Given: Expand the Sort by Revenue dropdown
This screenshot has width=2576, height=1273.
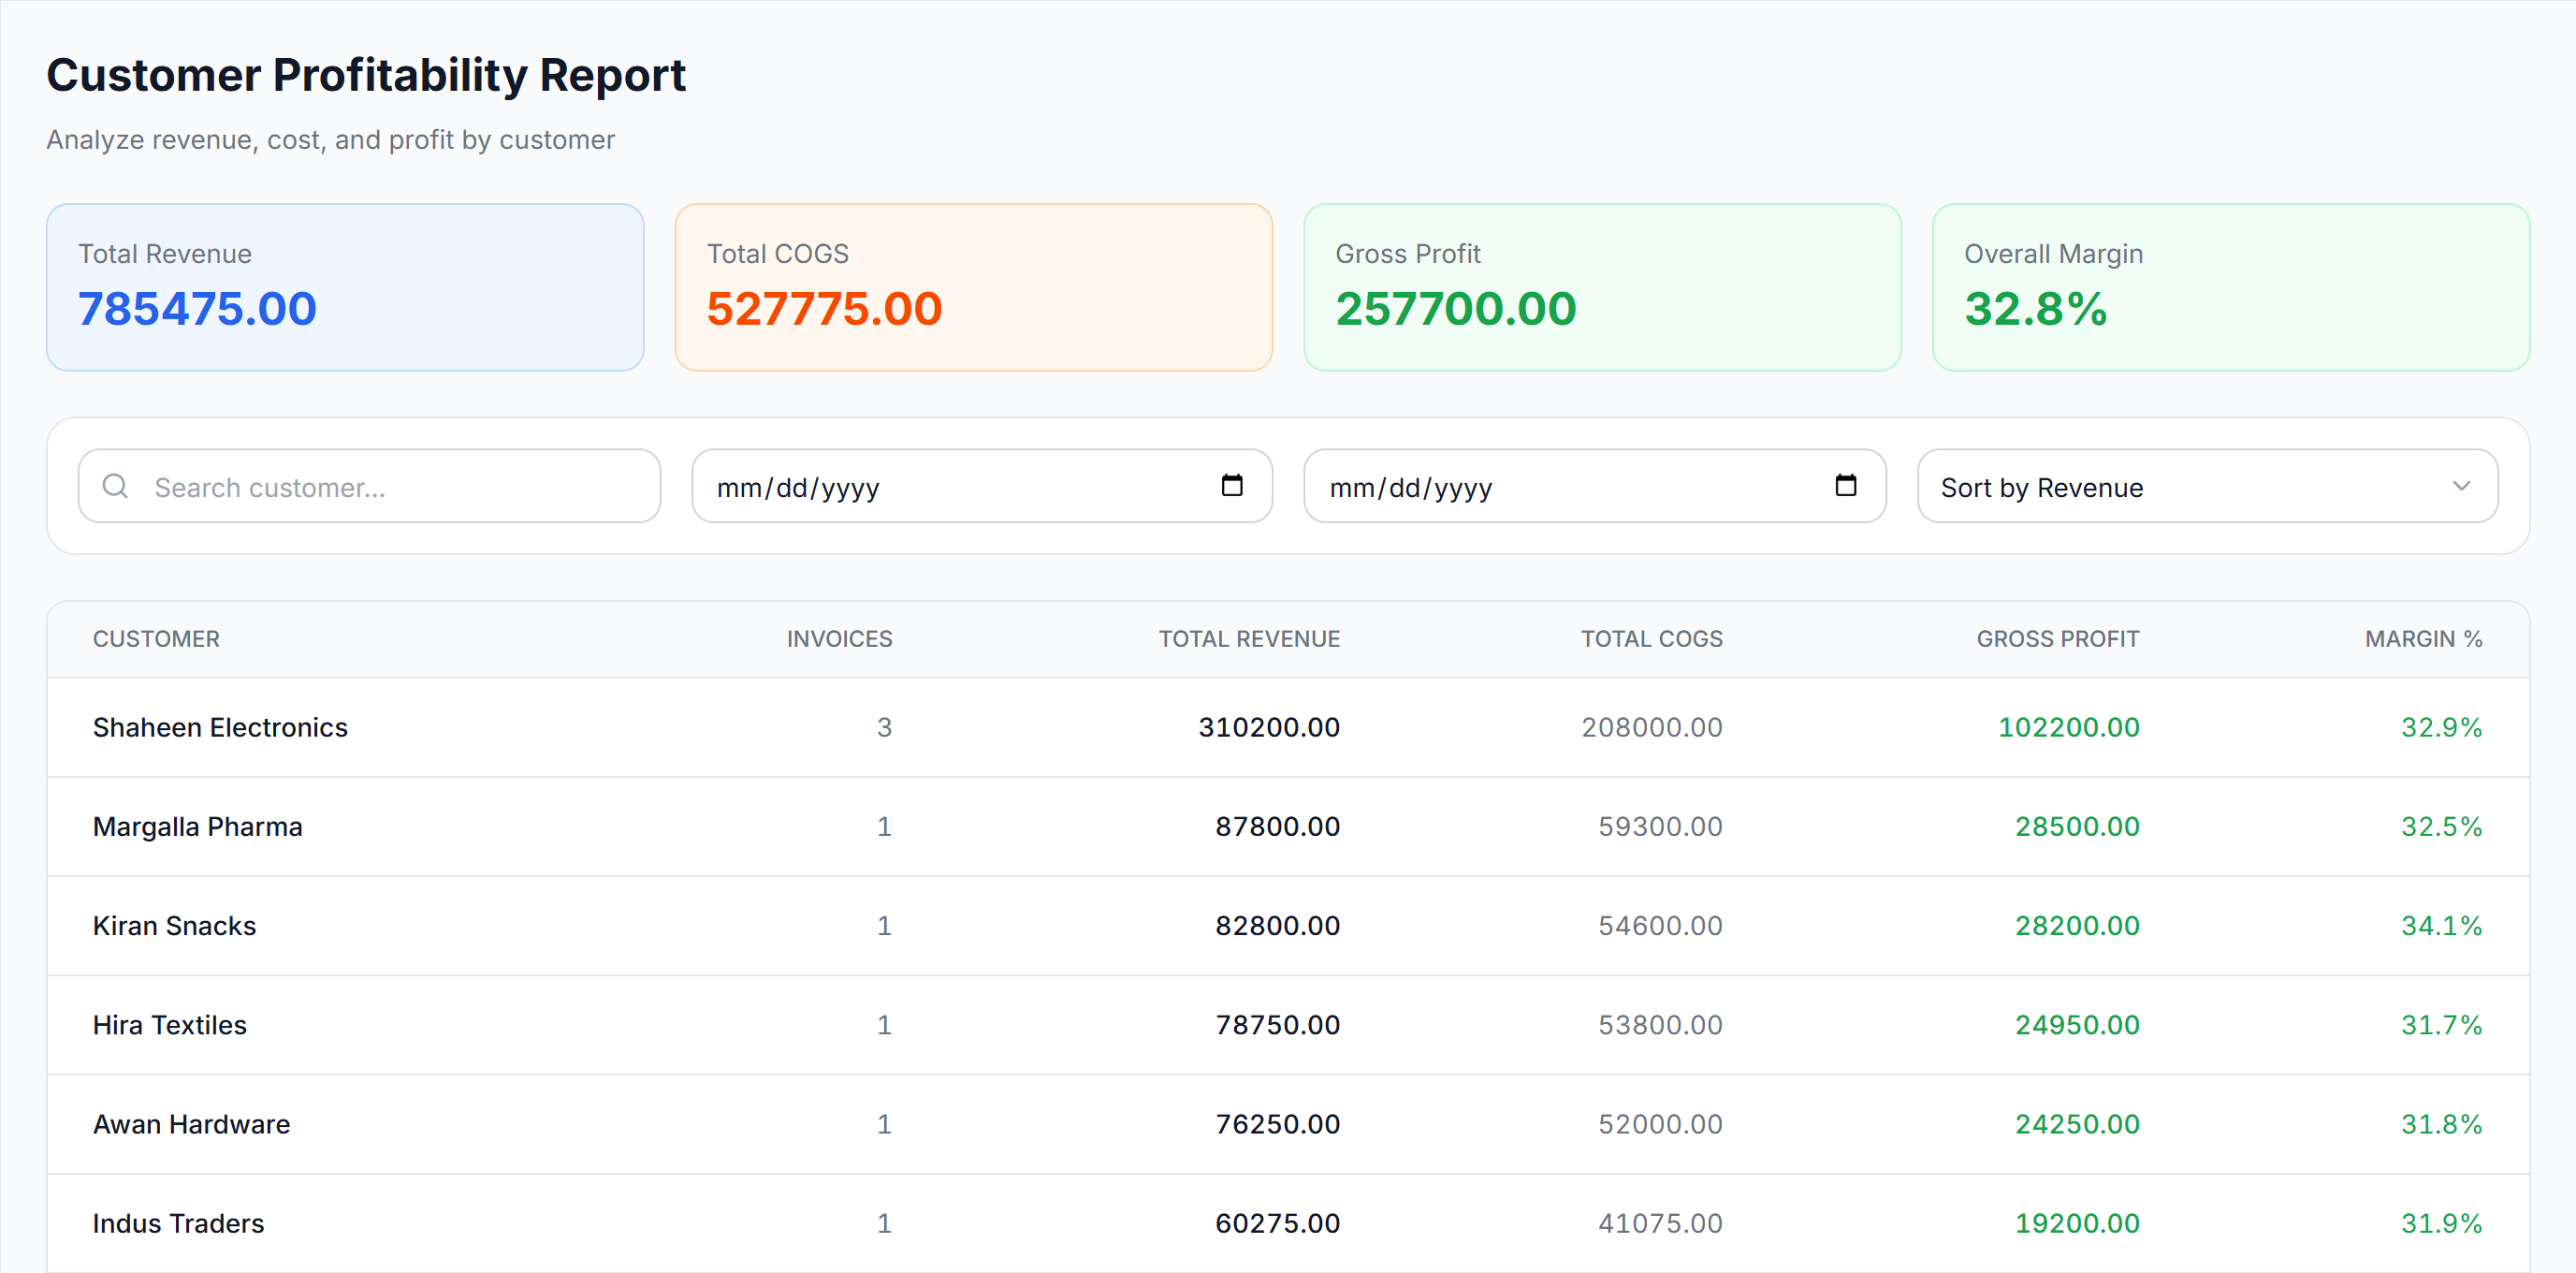Looking at the screenshot, I should (2207, 486).
